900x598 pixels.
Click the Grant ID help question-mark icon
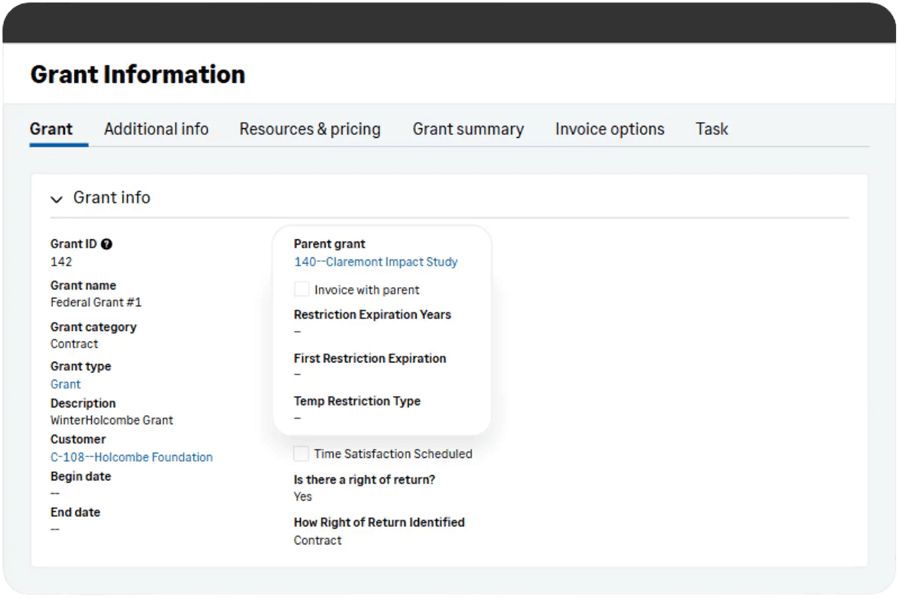click(x=106, y=244)
